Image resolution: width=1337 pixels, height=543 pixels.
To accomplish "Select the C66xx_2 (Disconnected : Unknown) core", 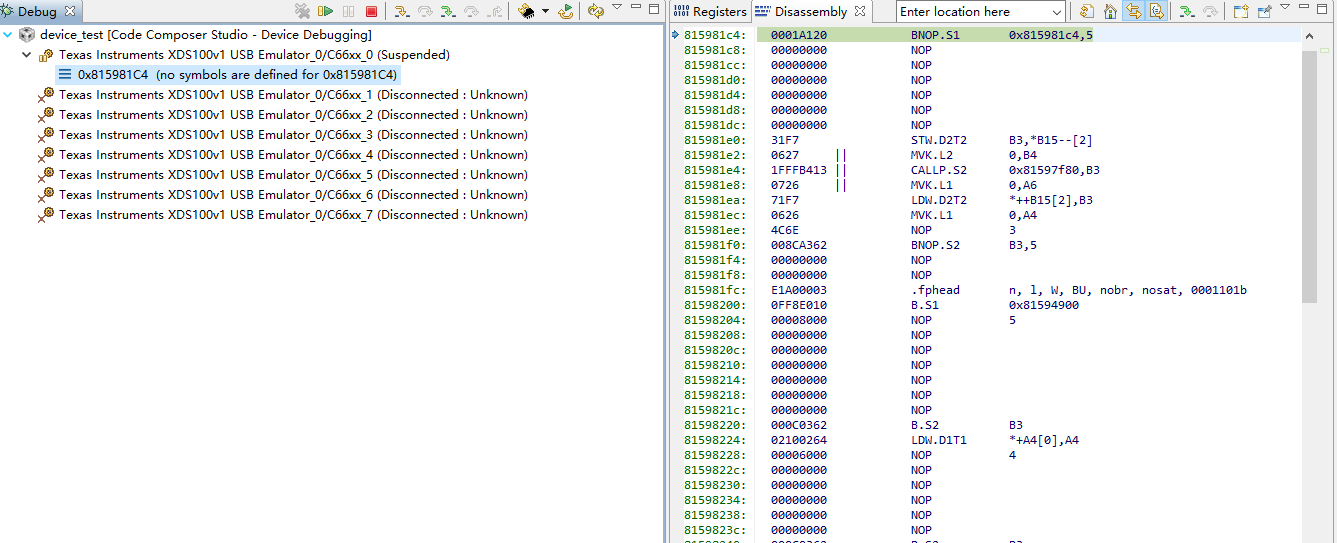I will (293, 115).
